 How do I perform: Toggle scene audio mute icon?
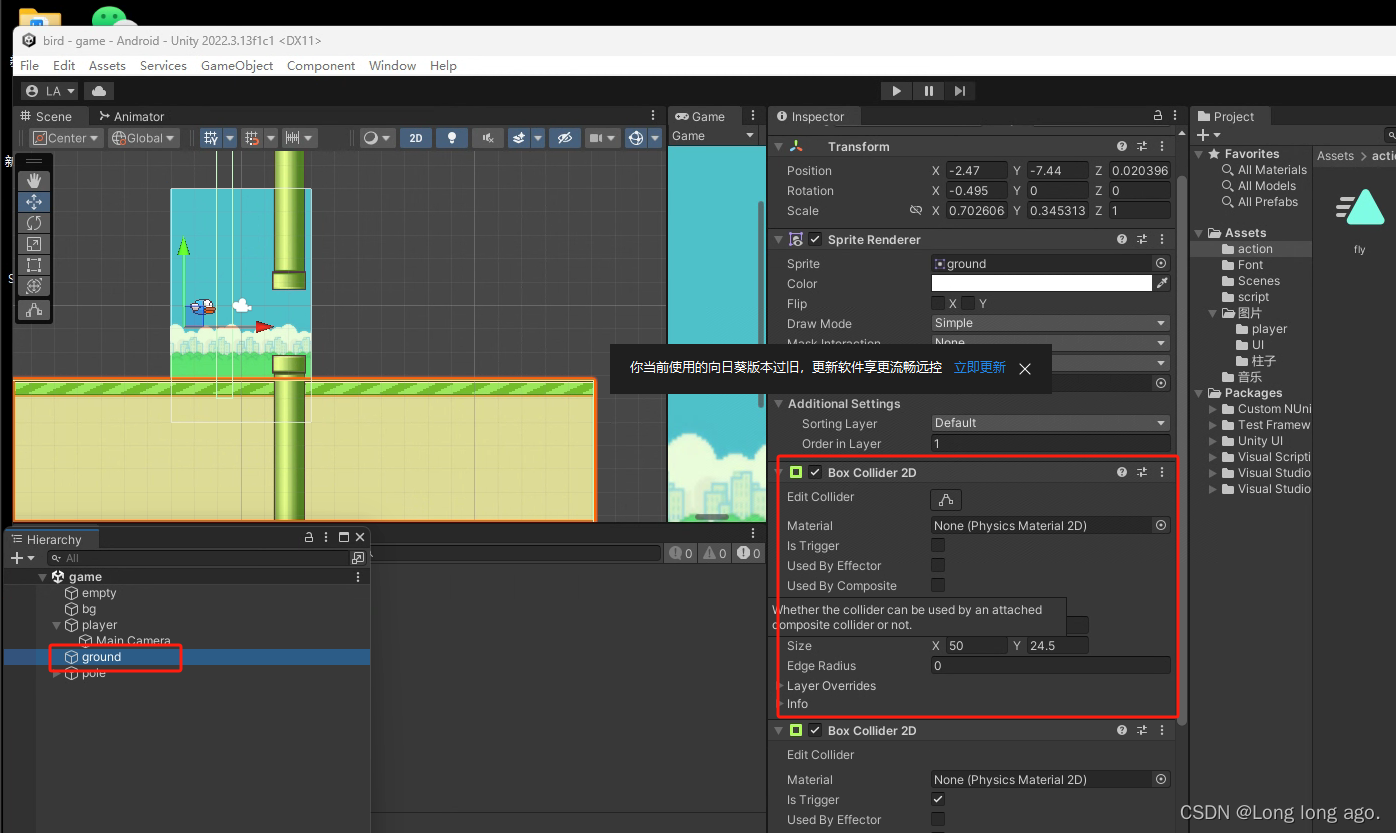click(487, 138)
